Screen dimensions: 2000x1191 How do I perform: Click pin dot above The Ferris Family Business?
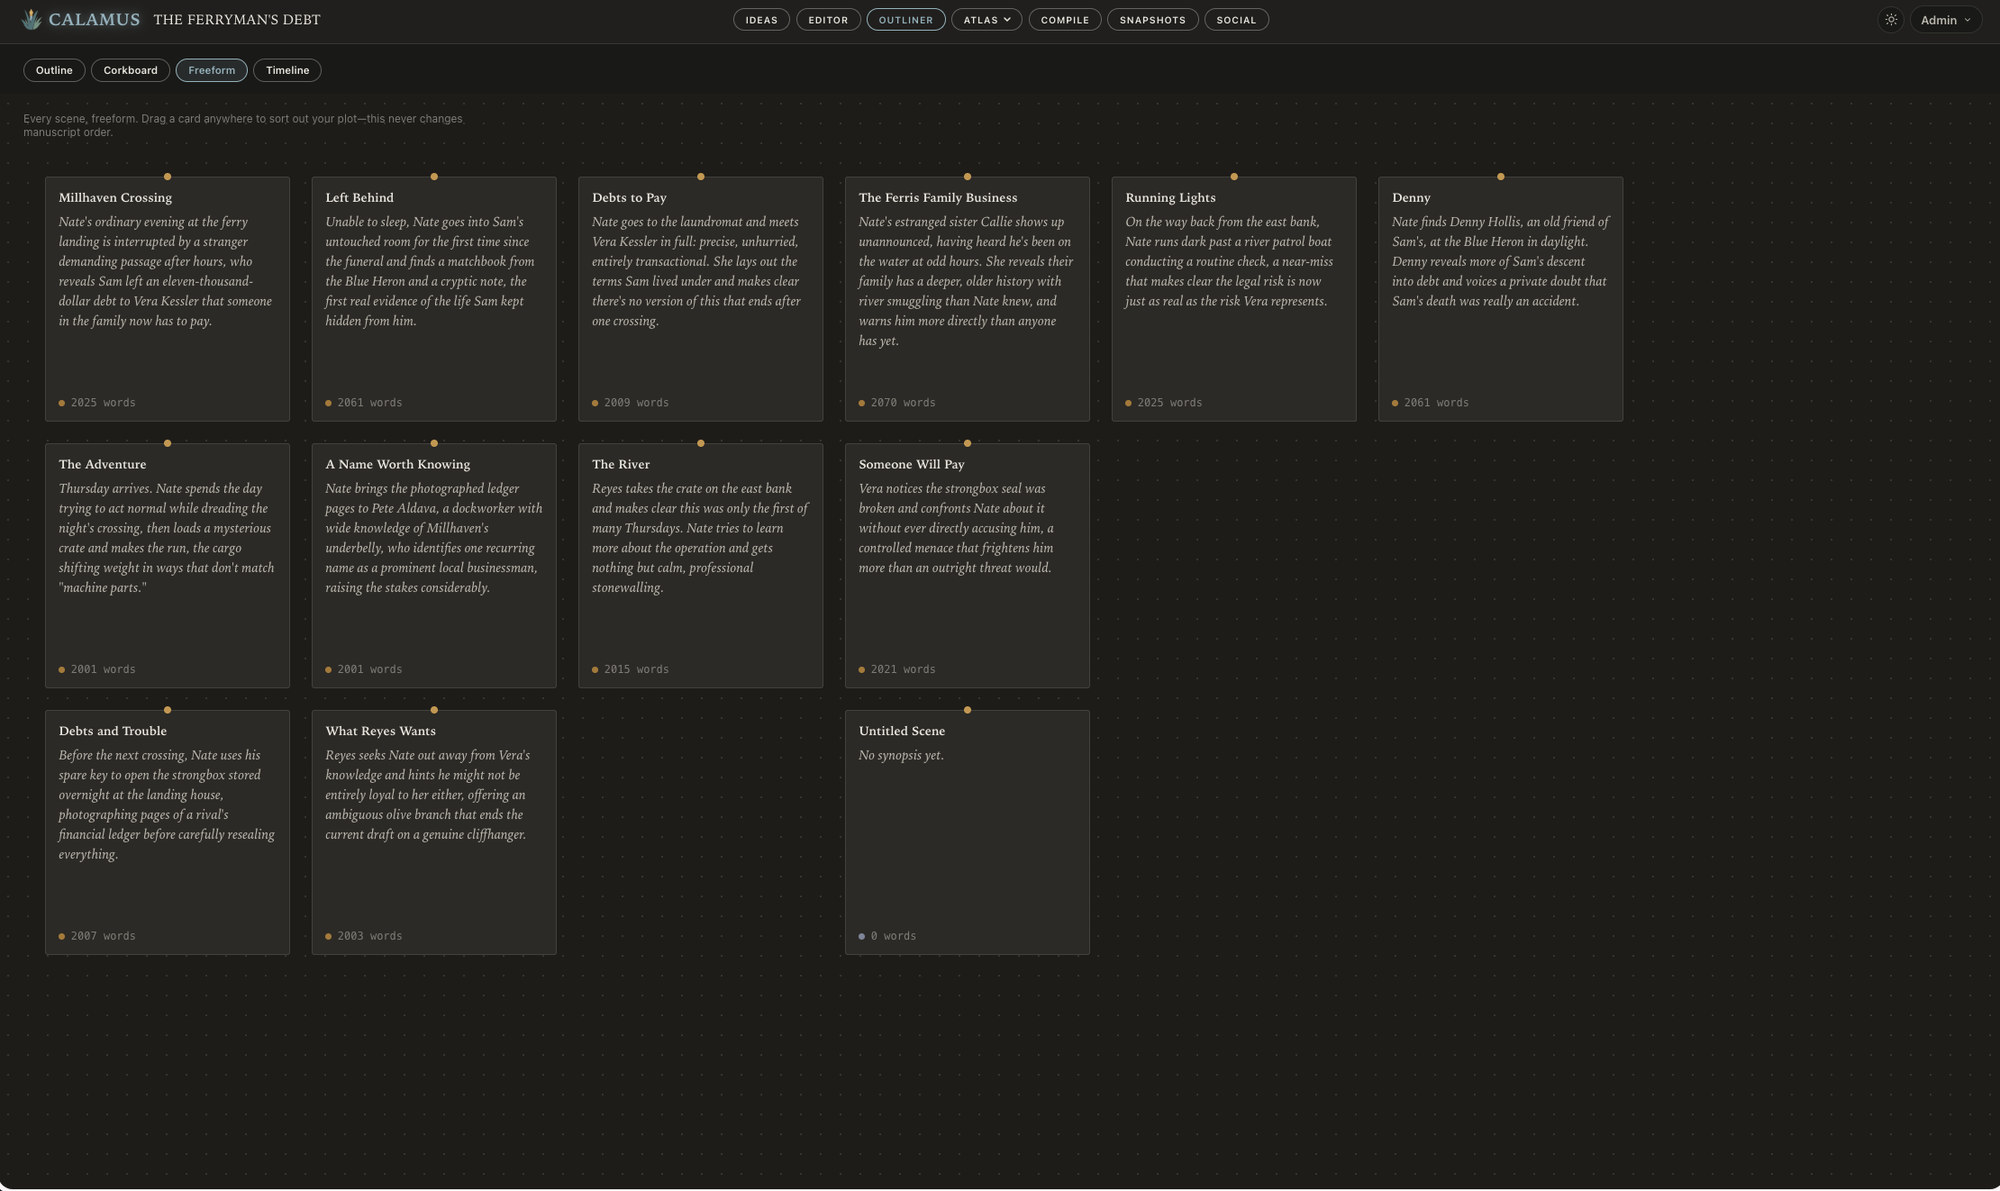point(967,177)
